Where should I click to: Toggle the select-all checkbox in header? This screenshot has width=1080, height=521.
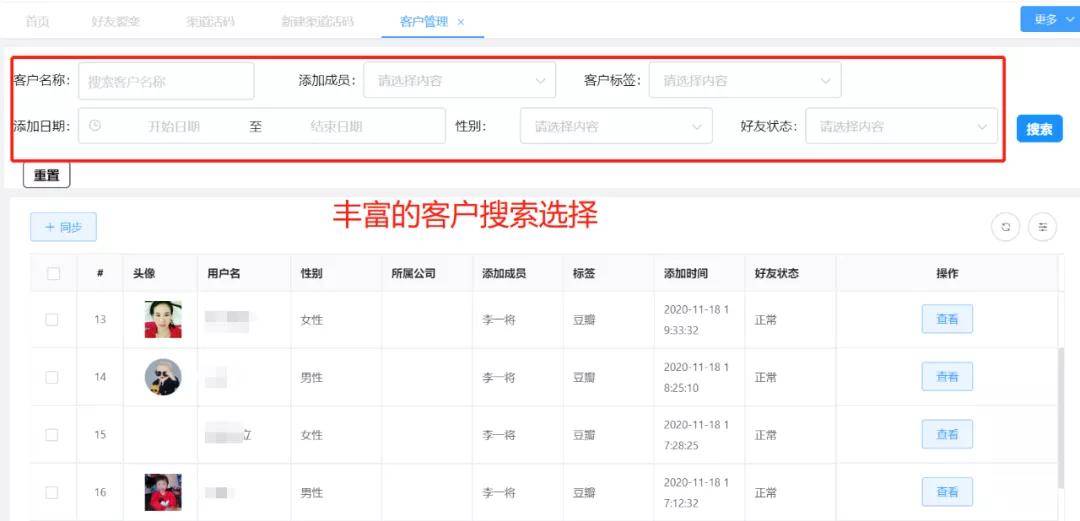coord(53,274)
